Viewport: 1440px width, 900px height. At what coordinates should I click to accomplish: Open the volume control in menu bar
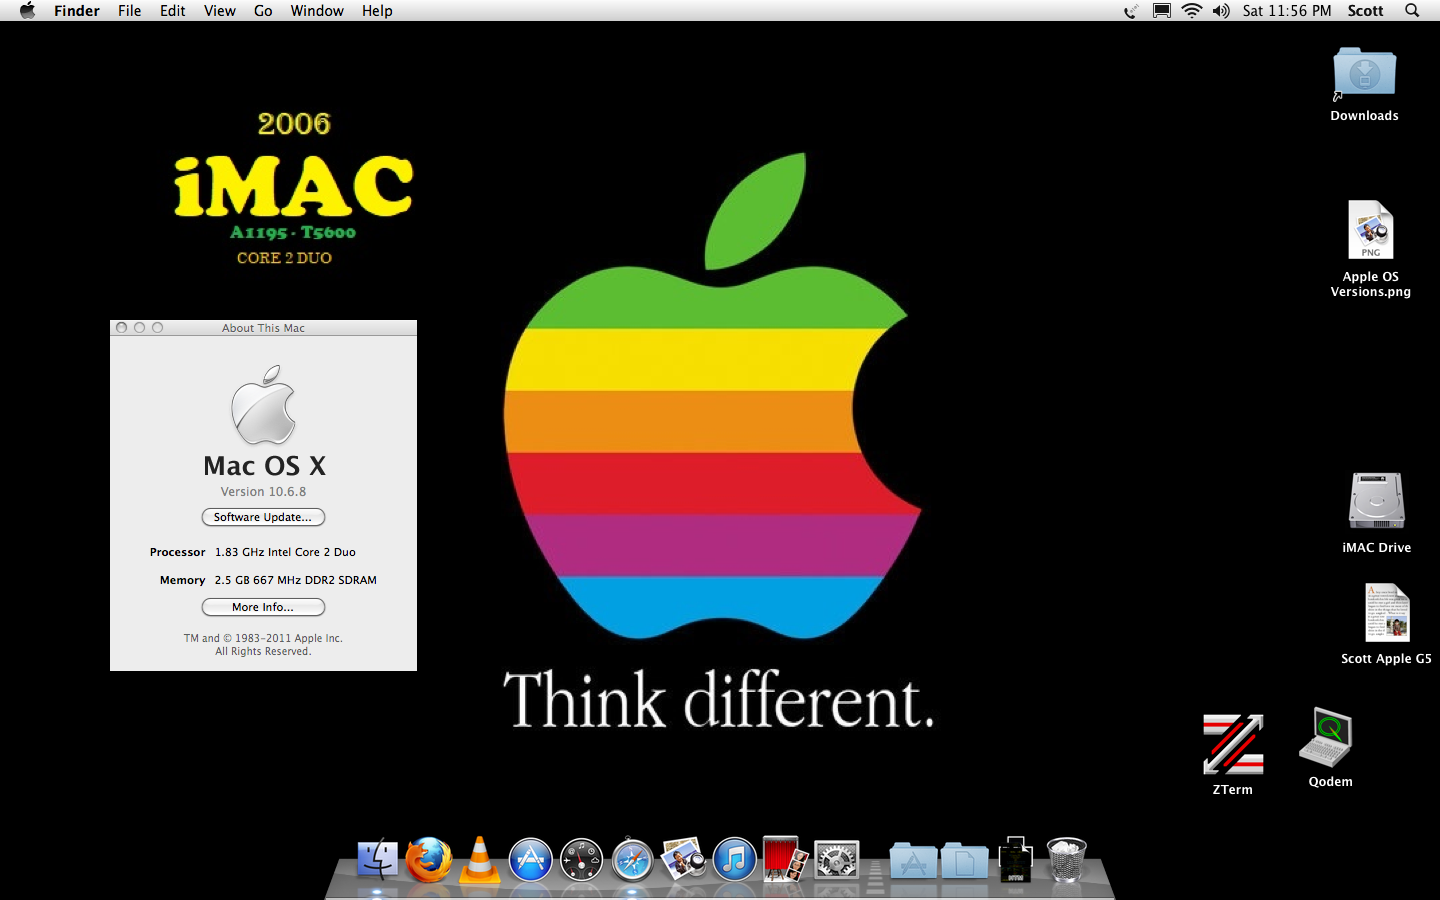coord(1221,11)
